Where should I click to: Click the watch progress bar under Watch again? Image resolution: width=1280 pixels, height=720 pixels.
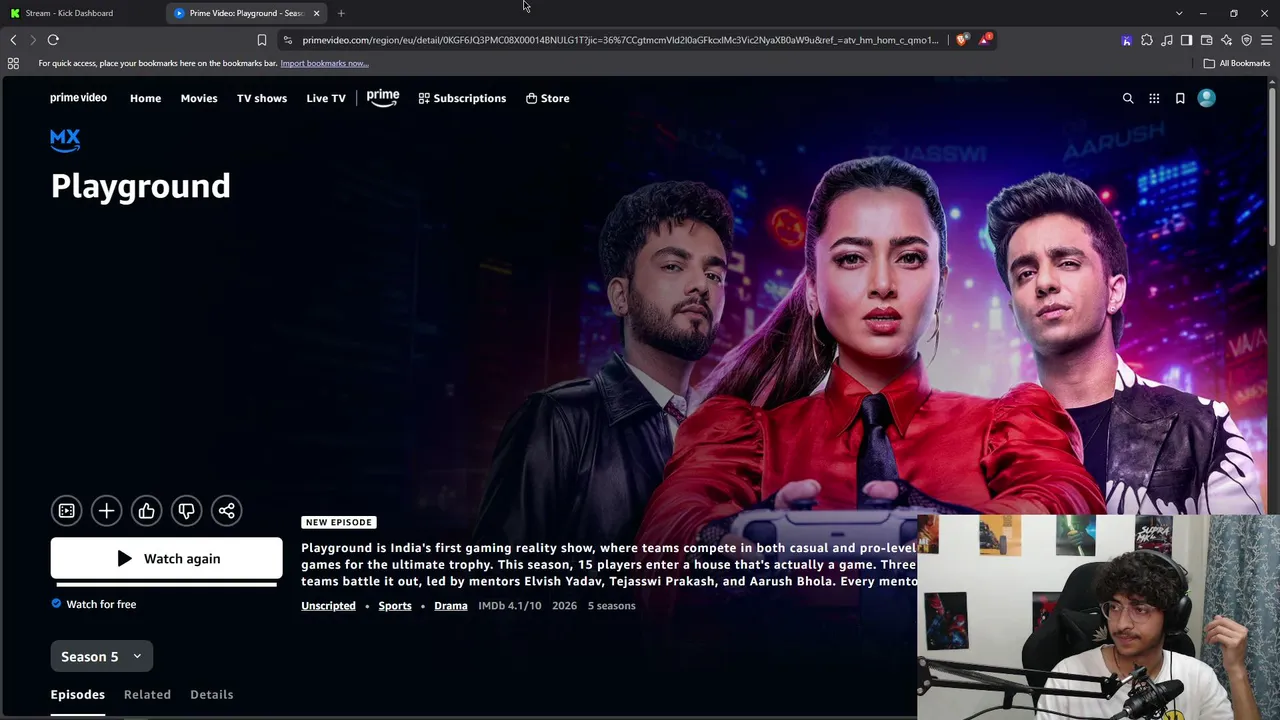167,584
